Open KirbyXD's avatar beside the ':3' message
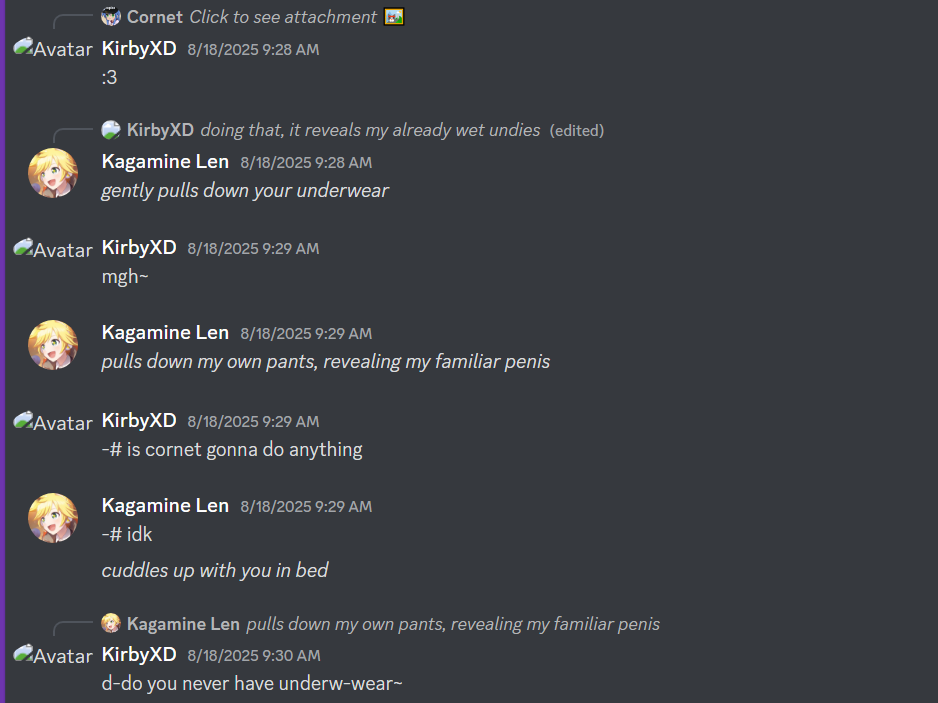Image resolution: width=938 pixels, height=703 pixels. [x=53, y=48]
